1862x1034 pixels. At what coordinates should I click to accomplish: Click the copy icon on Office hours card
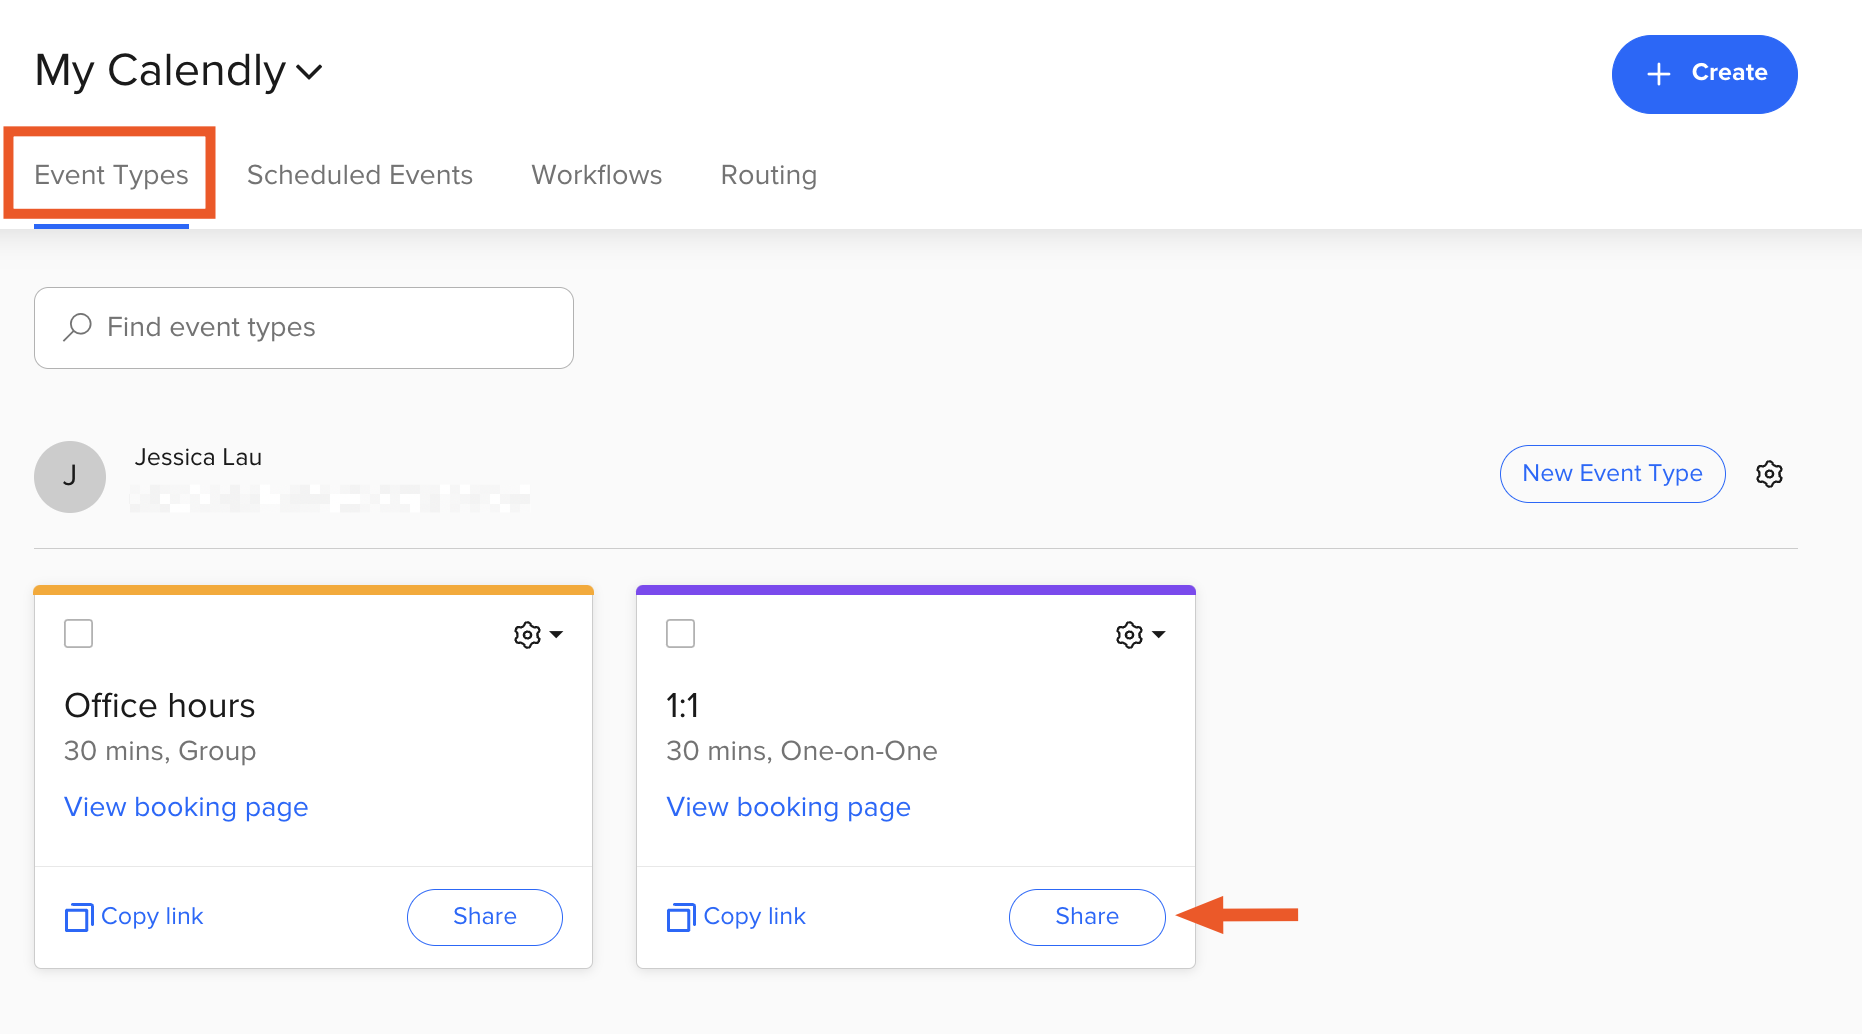tap(79, 917)
